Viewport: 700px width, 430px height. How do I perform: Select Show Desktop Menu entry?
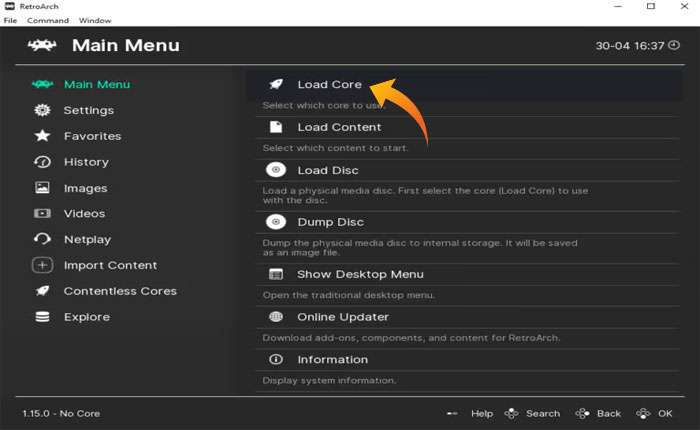360,274
